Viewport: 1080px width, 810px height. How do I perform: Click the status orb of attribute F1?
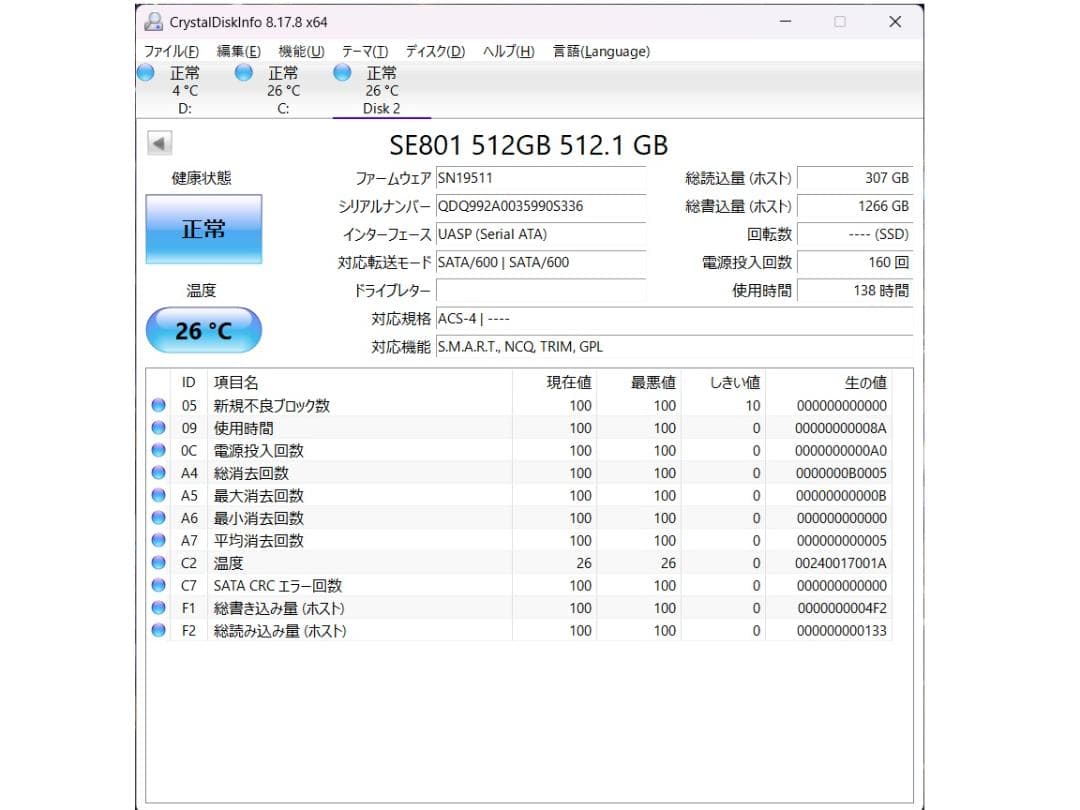coord(158,608)
